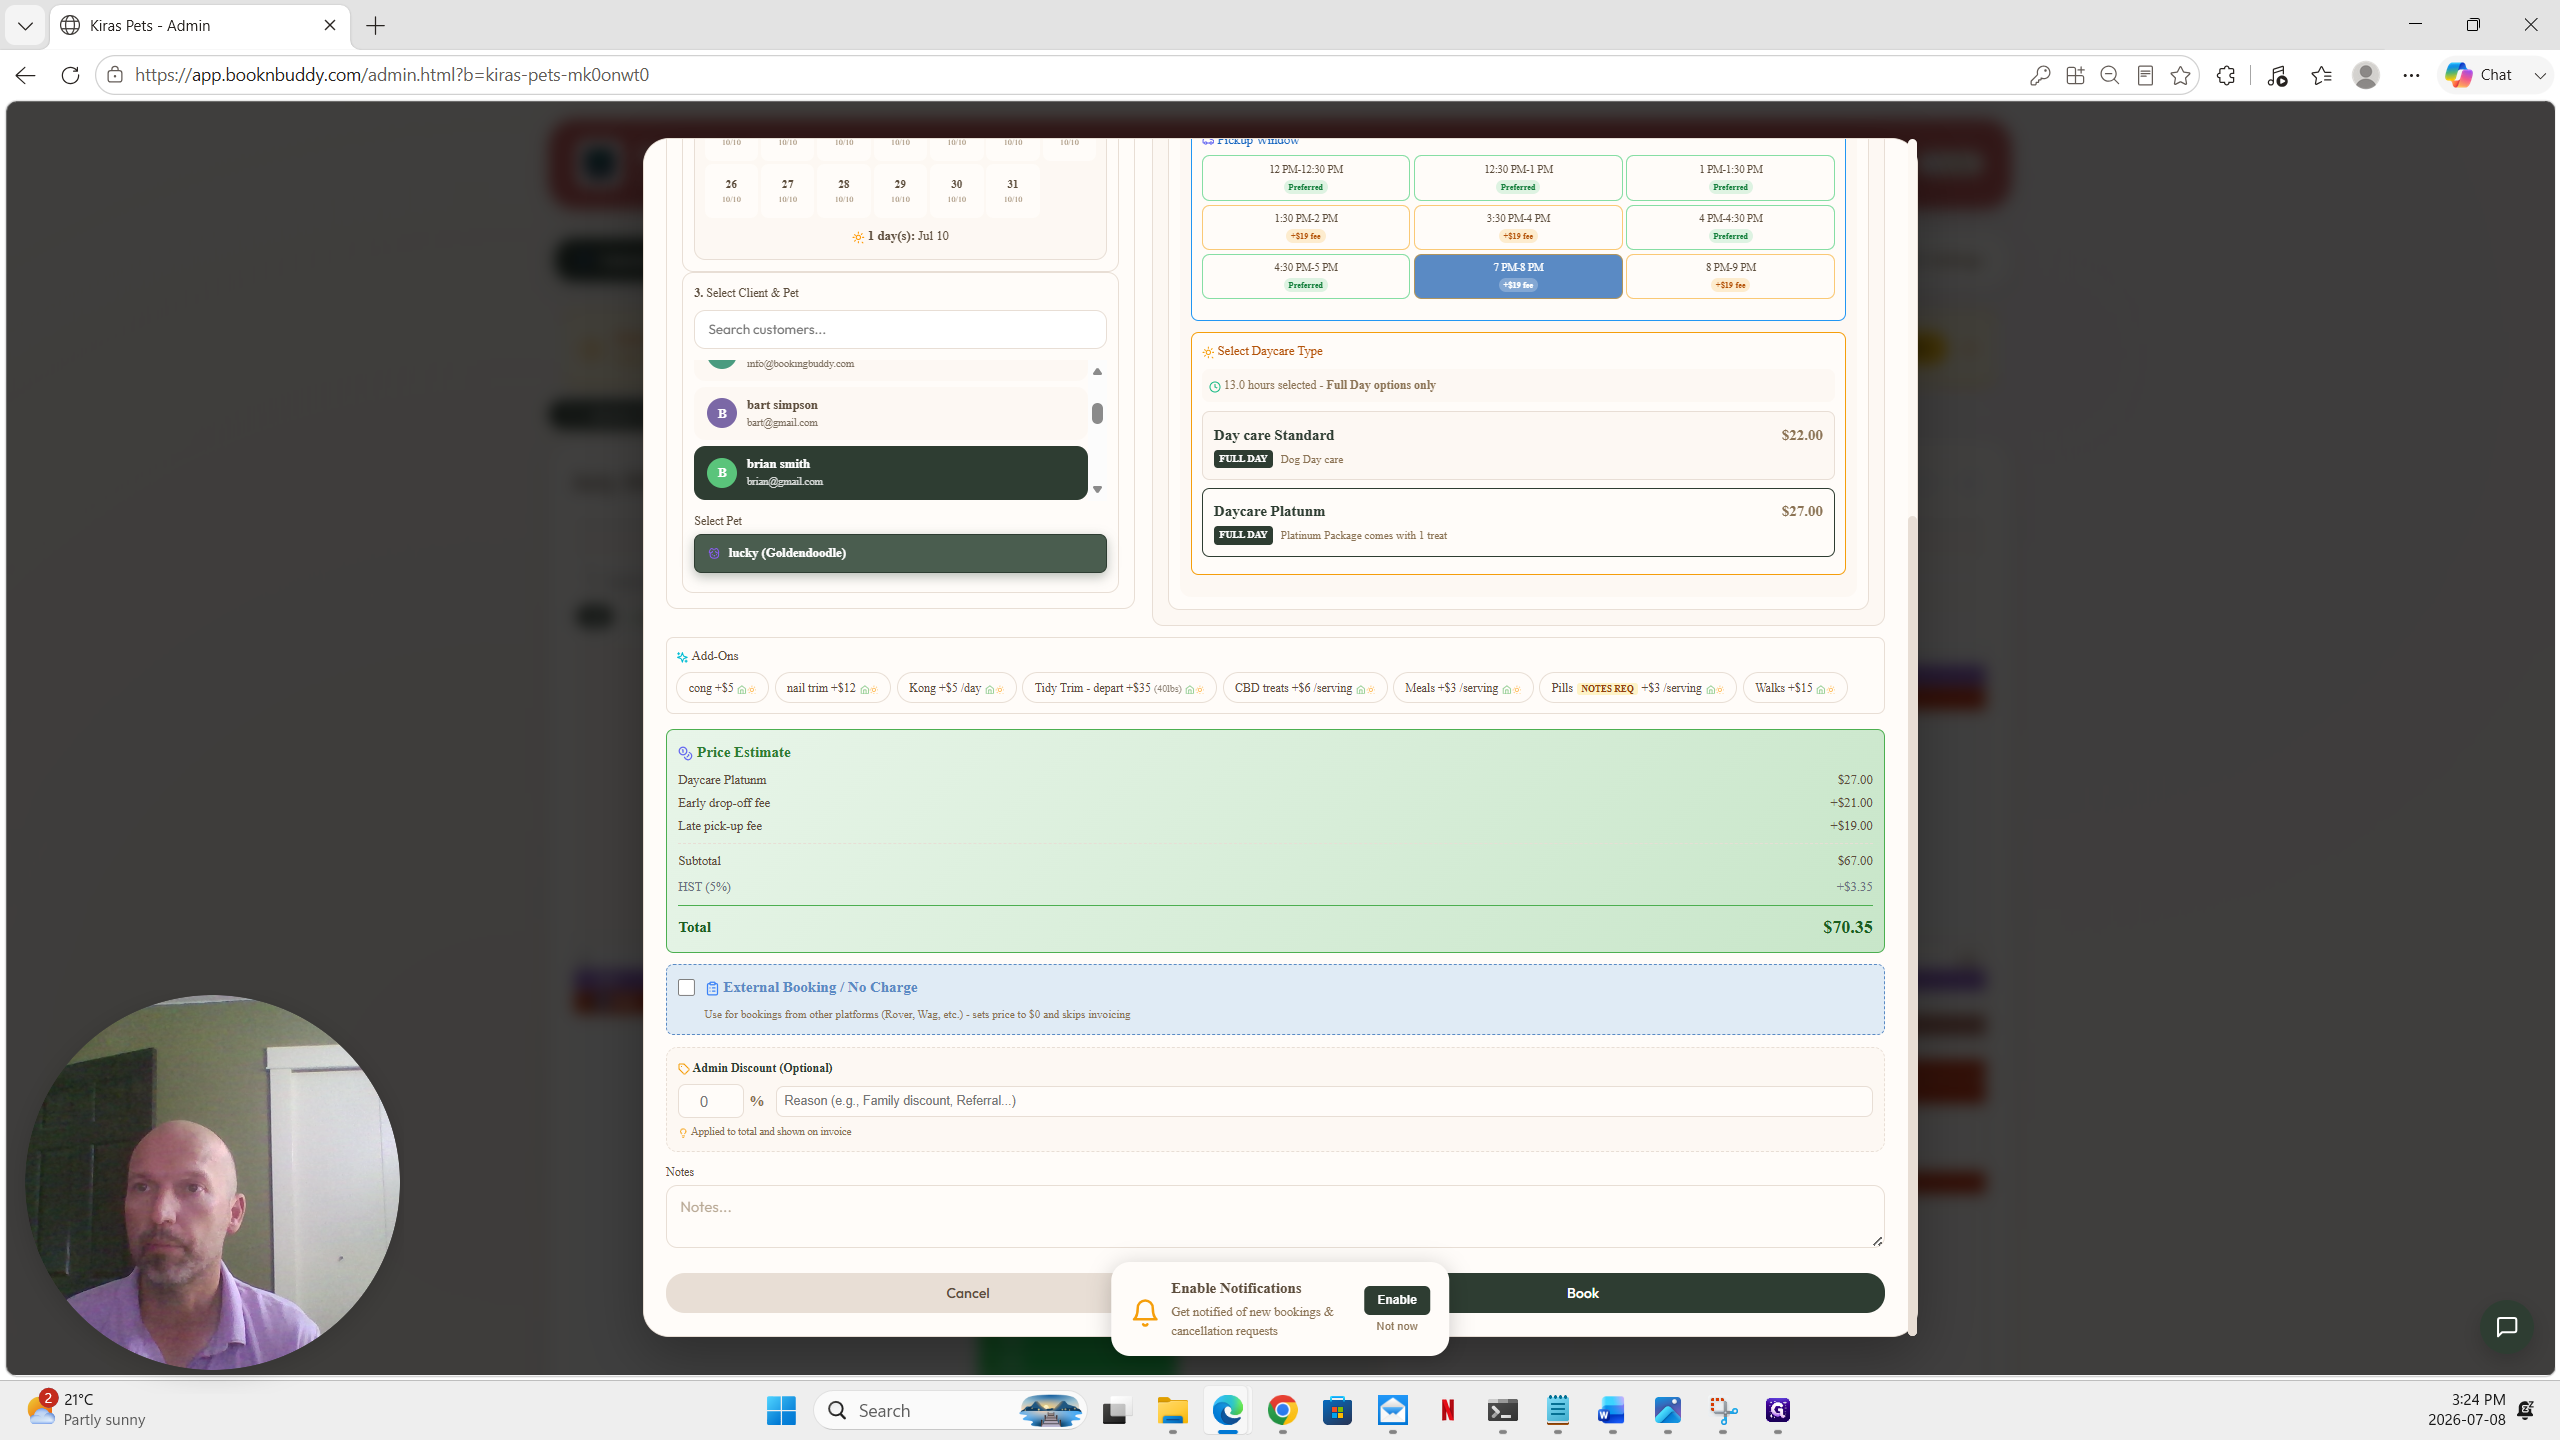This screenshot has height=1440, width=2560.
Task: Select the 1 PM-1:30 PM pickup window
Action: [x=1729, y=178]
